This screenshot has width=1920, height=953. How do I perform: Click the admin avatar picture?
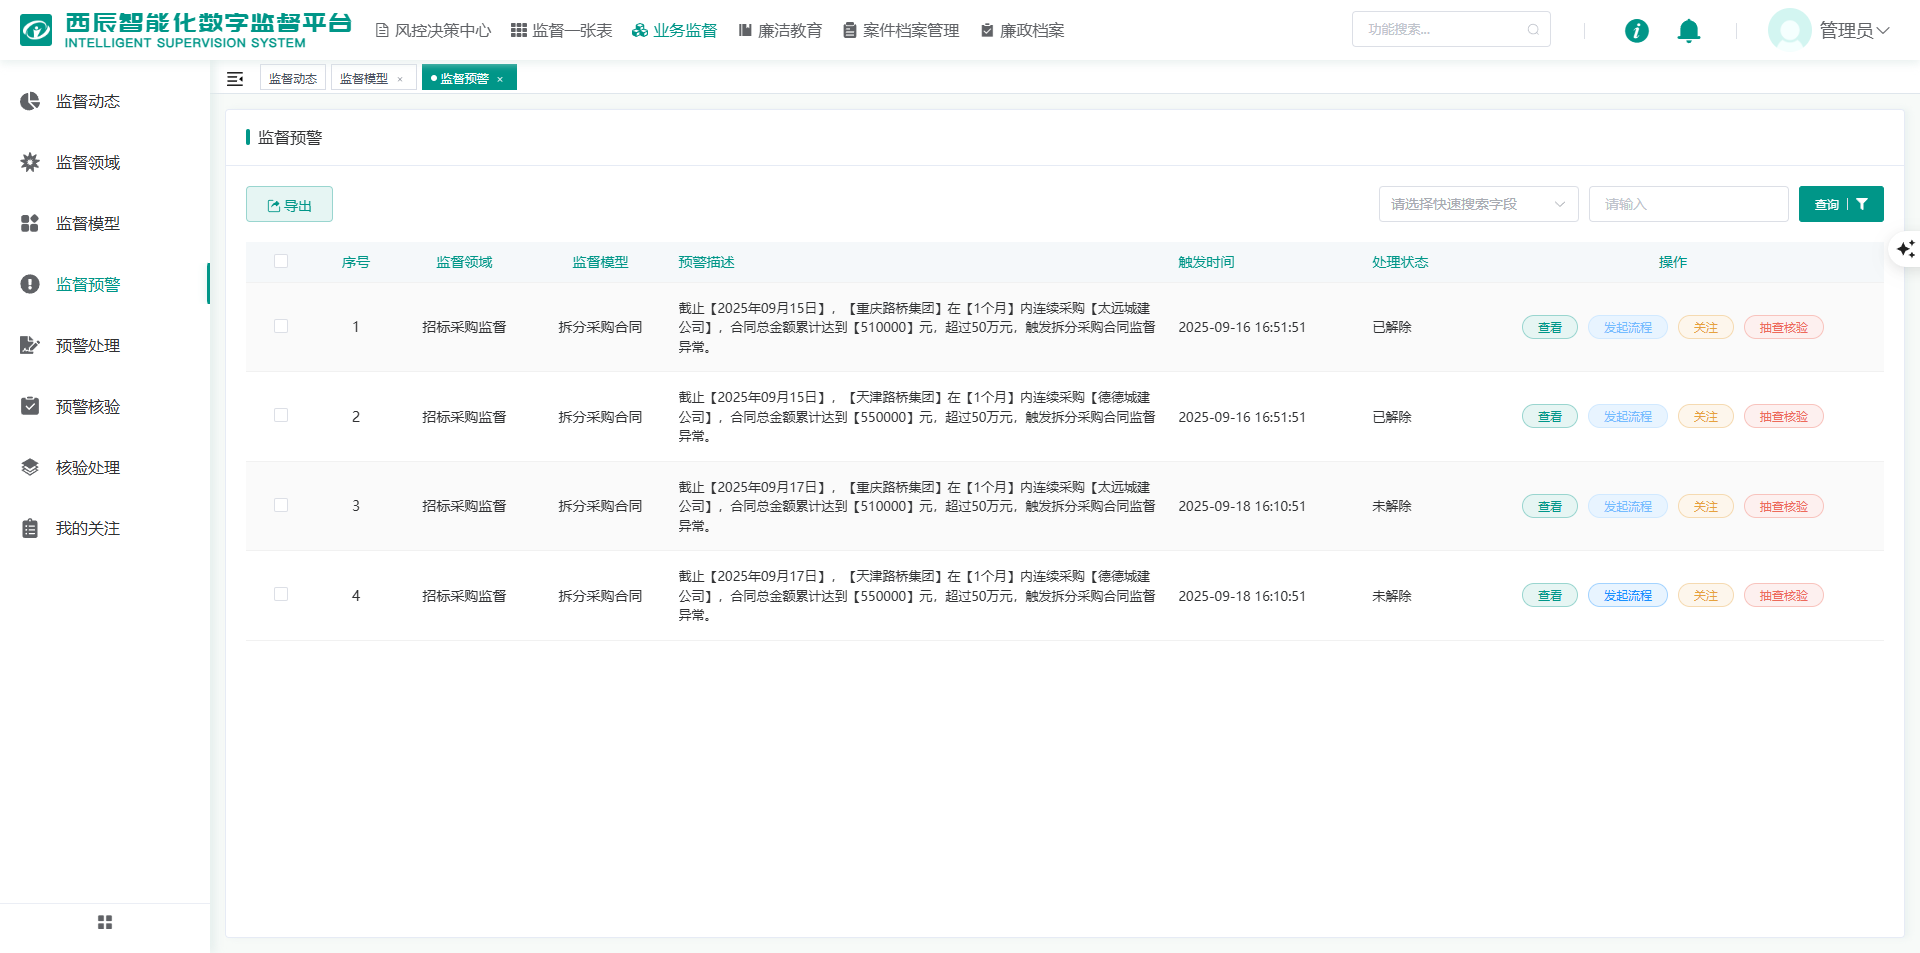coord(1789,30)
